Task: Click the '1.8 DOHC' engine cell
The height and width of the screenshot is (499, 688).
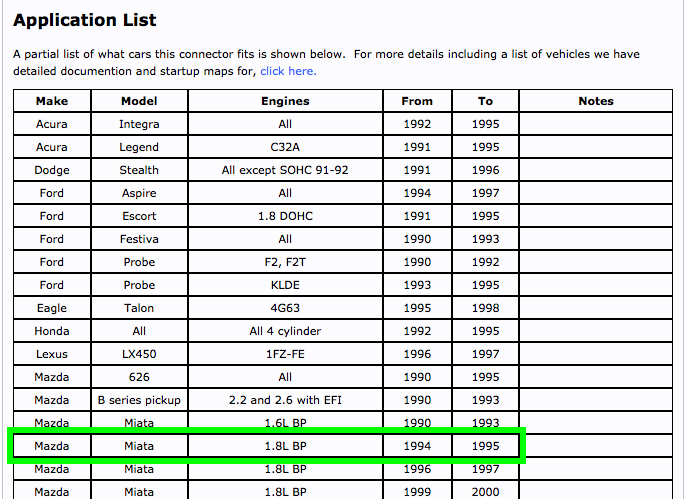Action: tap(285, 216)
